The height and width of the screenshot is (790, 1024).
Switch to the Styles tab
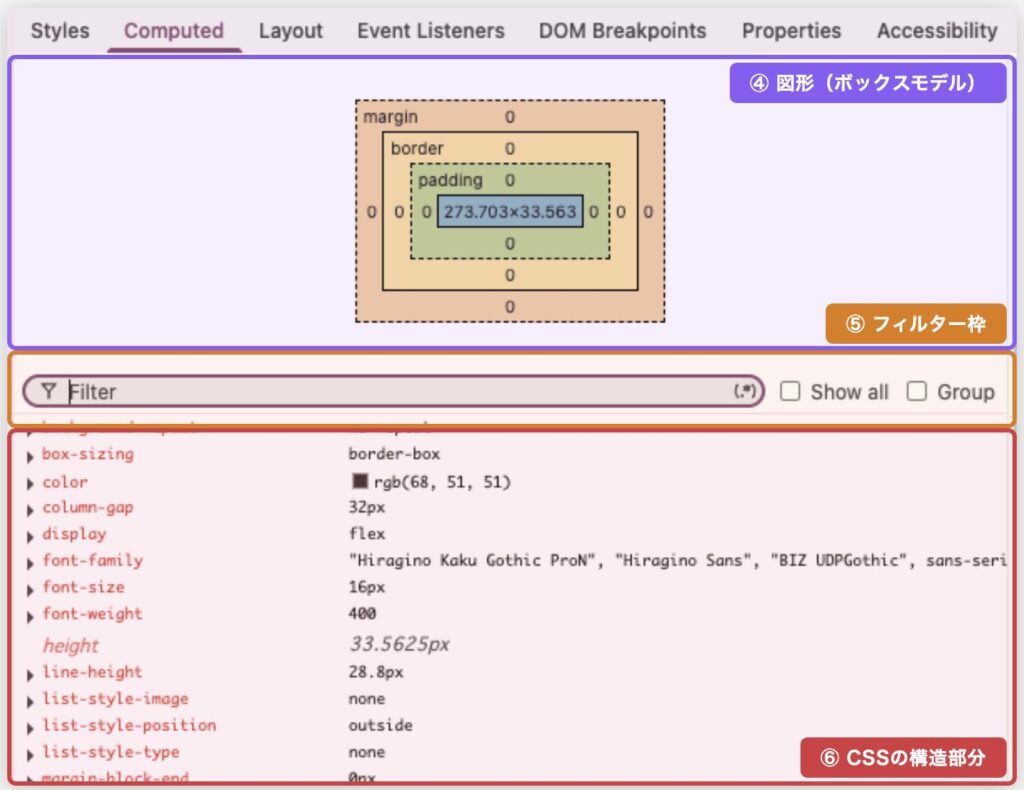click(60, 31)
